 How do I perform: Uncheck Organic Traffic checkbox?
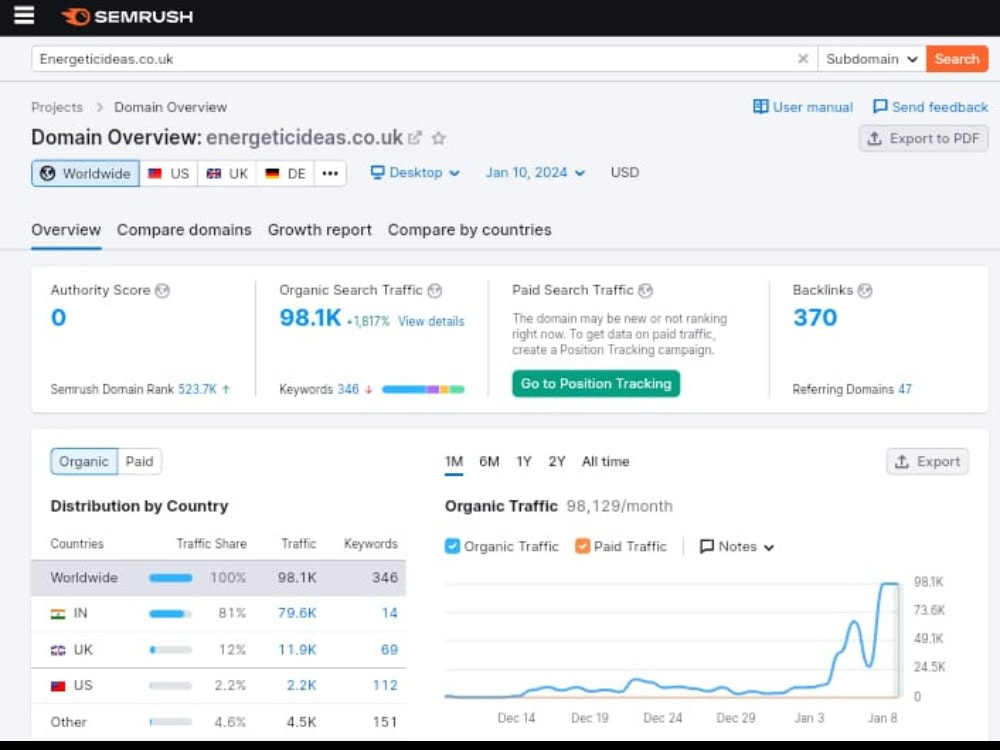[x=452, y=546]
